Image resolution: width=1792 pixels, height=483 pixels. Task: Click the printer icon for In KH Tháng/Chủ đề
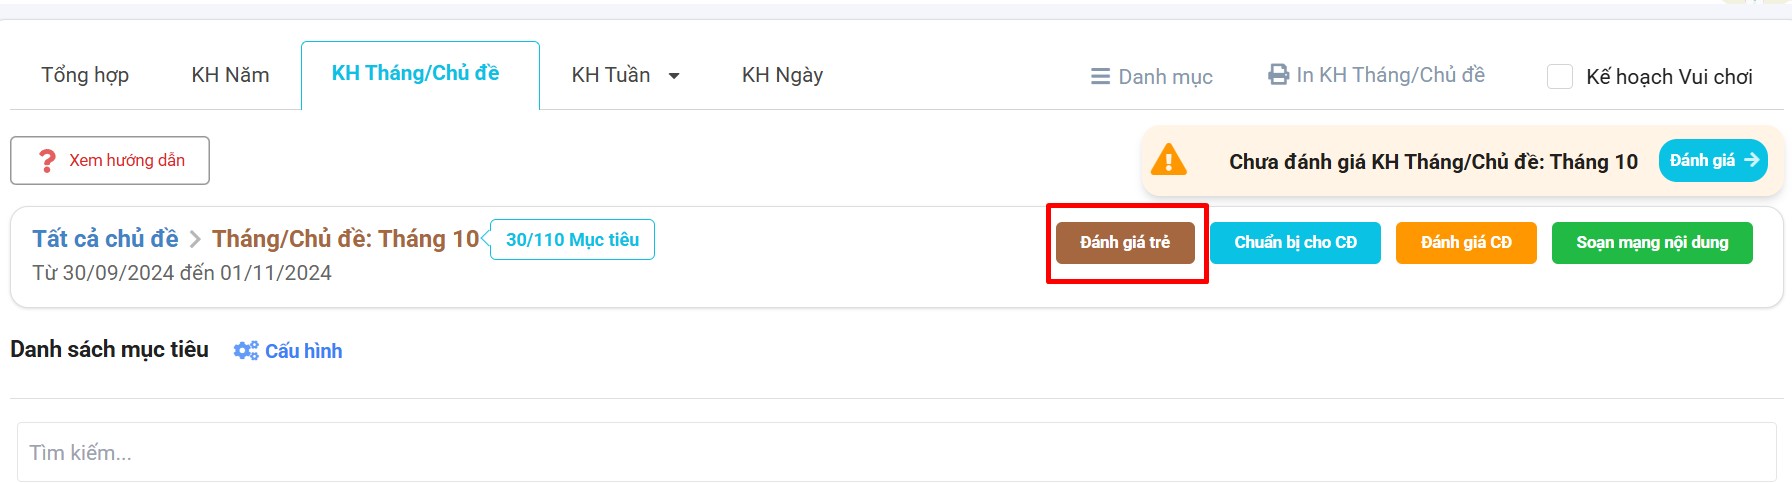(x=1278, y=75)
